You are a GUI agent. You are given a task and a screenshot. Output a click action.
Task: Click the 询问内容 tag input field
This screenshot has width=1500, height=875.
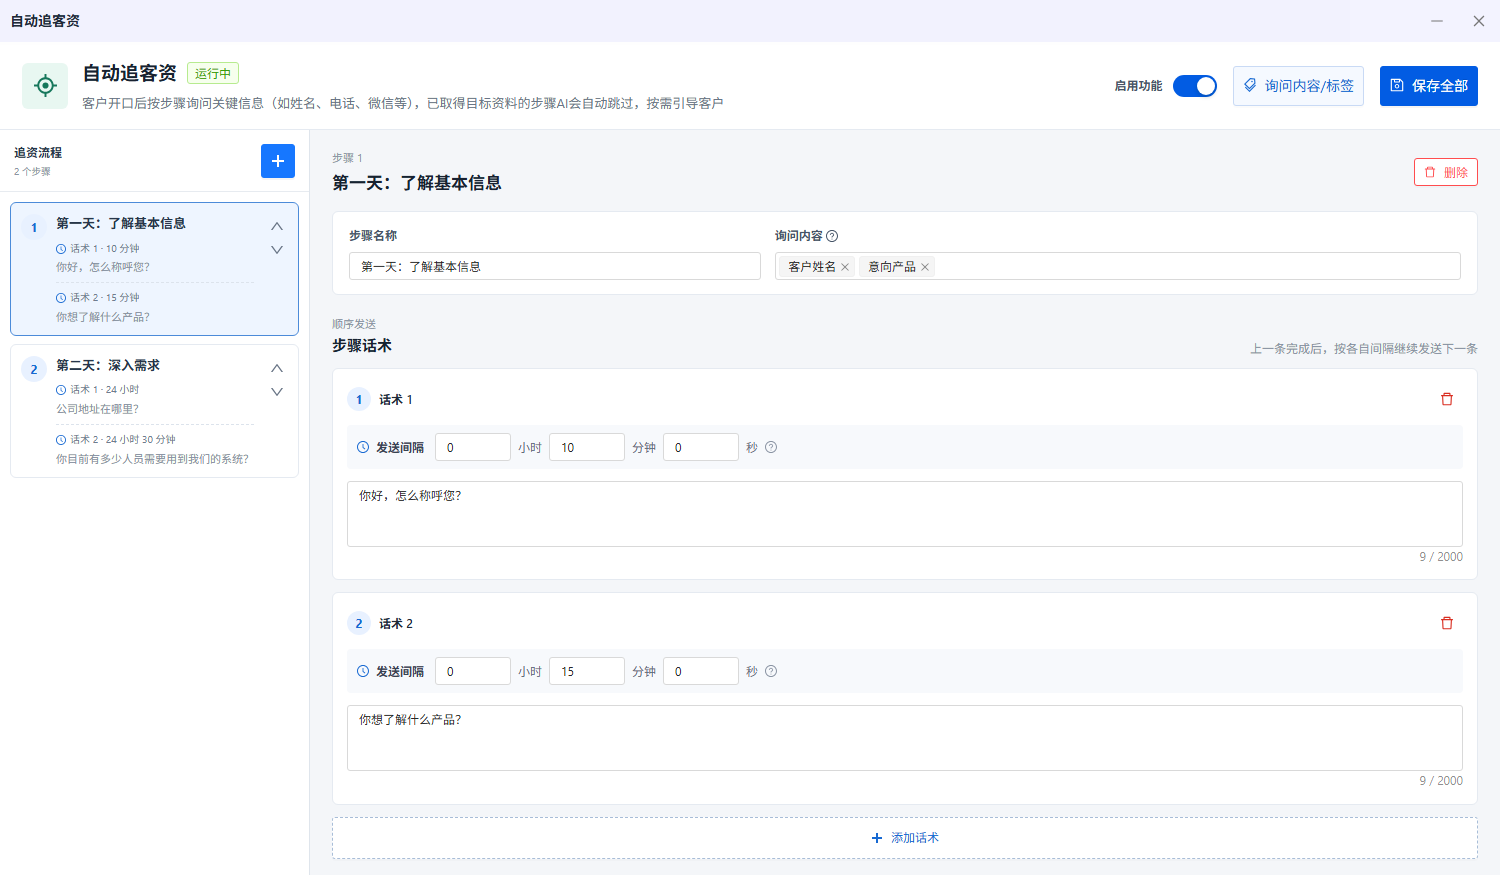[x=1118, y=266]
